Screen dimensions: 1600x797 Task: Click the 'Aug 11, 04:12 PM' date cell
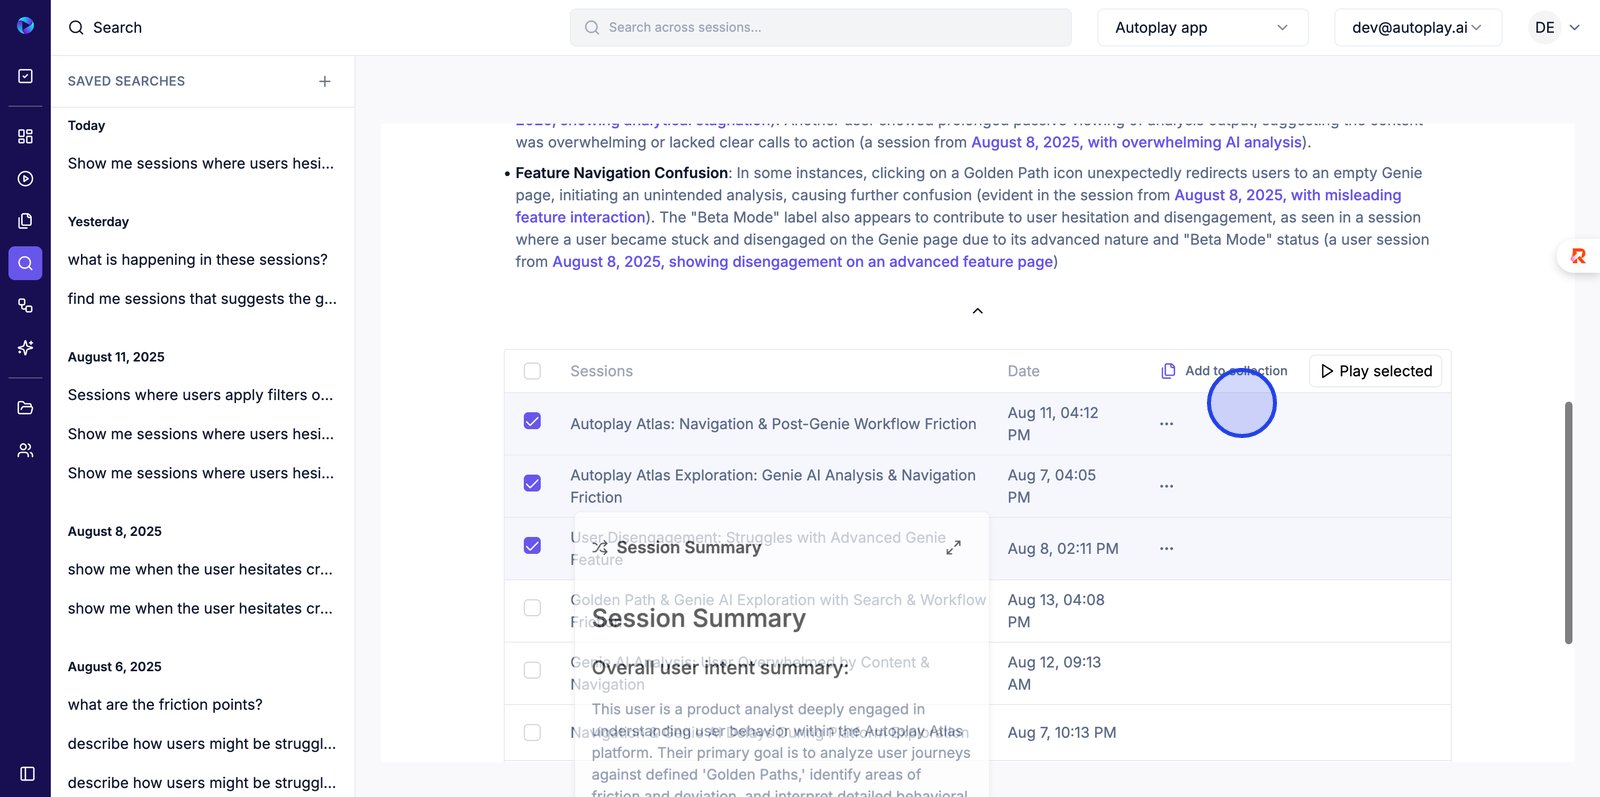[1053, 424]
